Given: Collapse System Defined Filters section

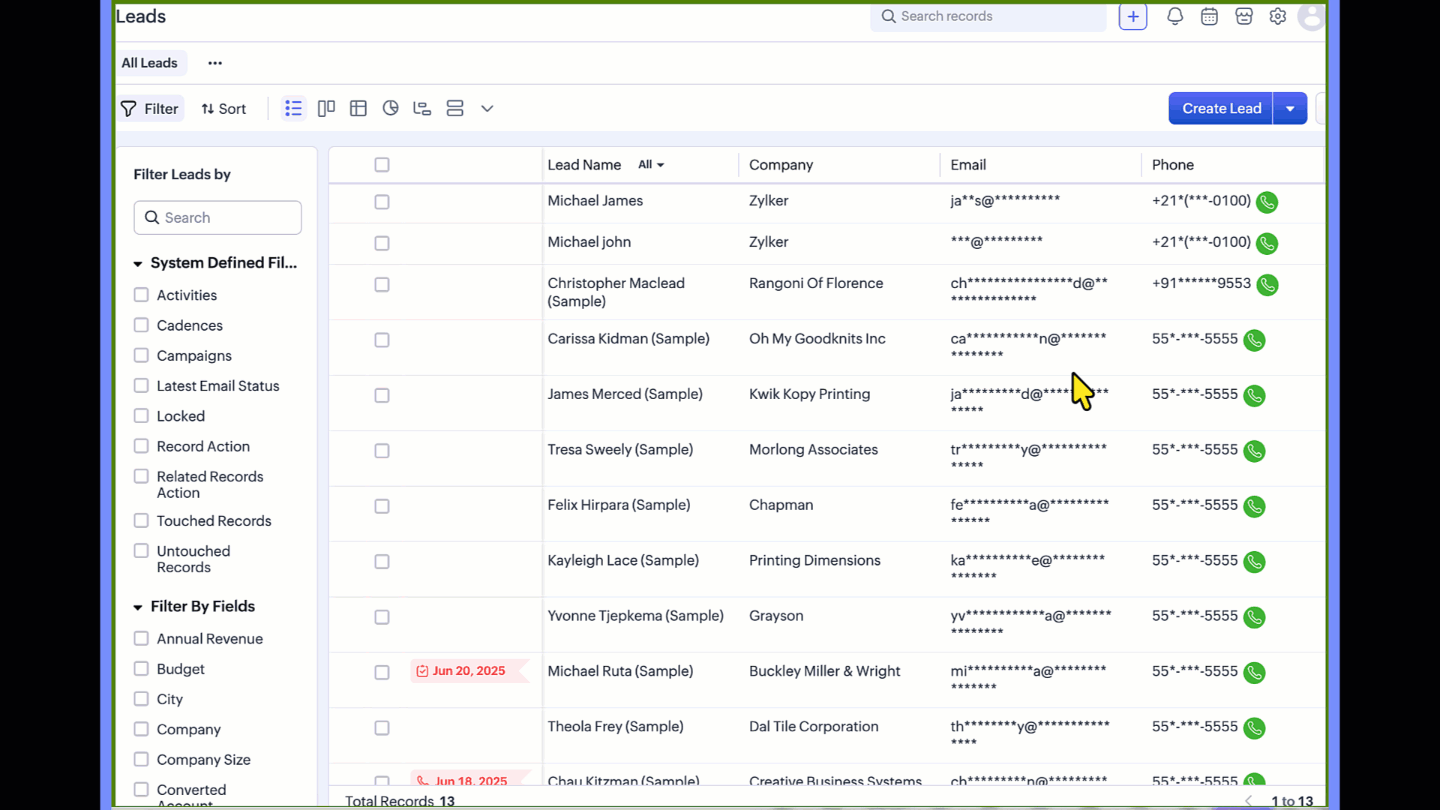Looking at the screenshot, I should tap(138, 264).
